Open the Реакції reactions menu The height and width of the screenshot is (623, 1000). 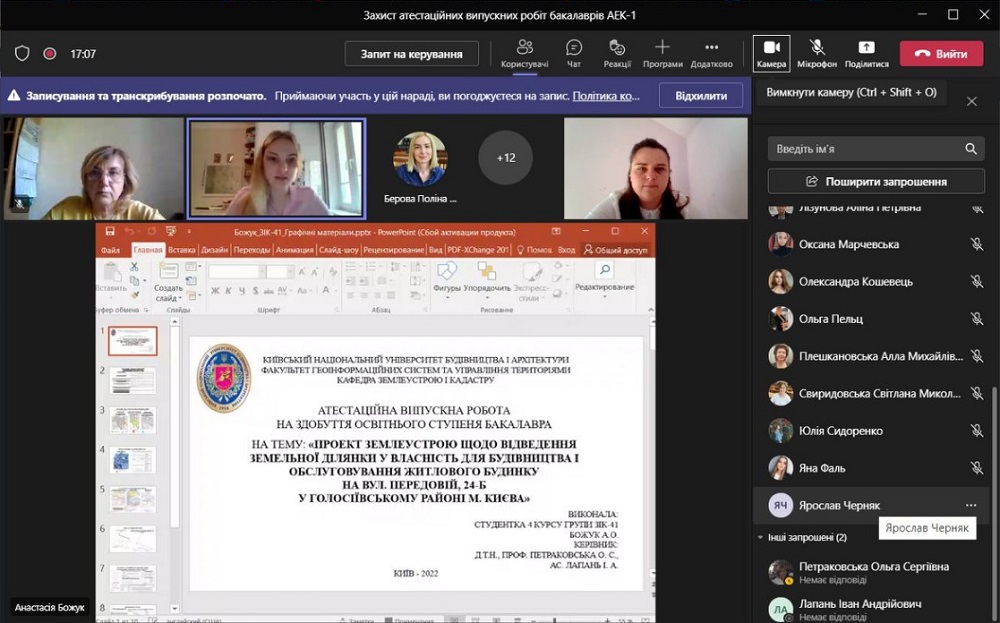coord(617,54)
